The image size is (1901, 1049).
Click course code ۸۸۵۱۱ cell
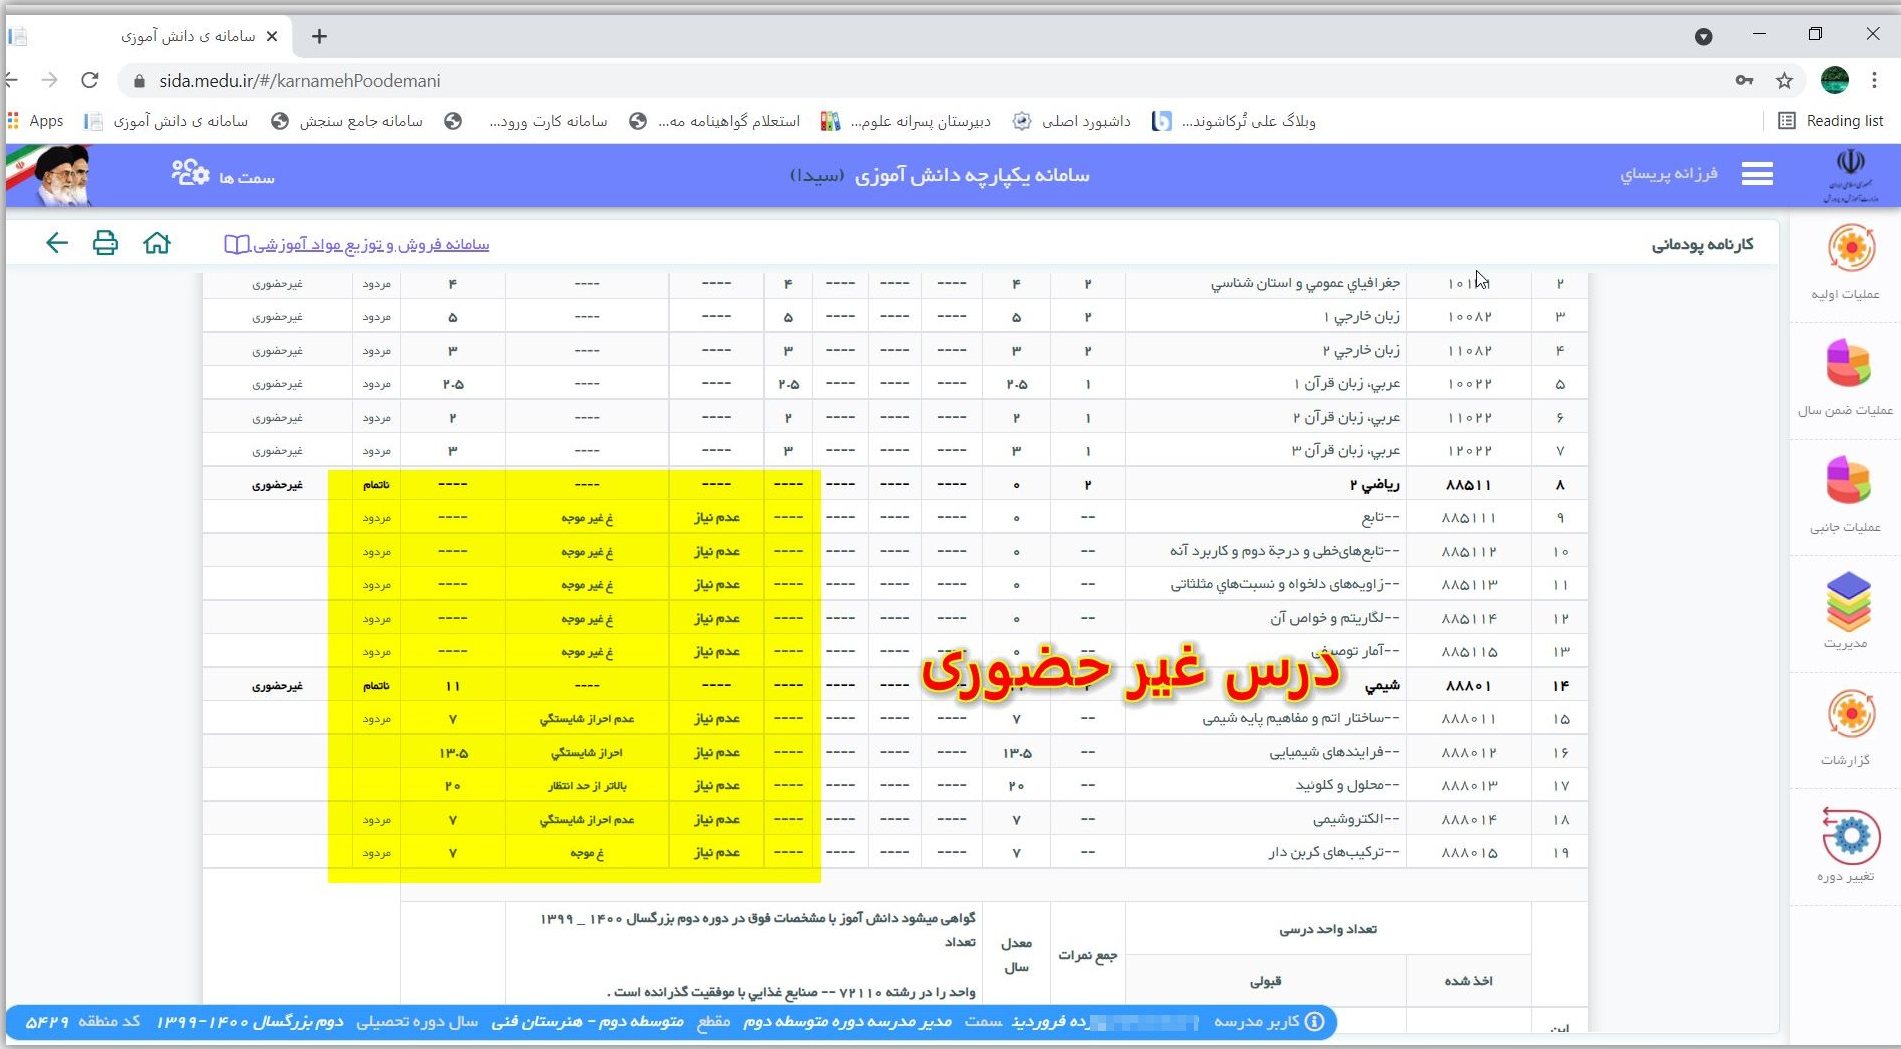[1468, 484]
